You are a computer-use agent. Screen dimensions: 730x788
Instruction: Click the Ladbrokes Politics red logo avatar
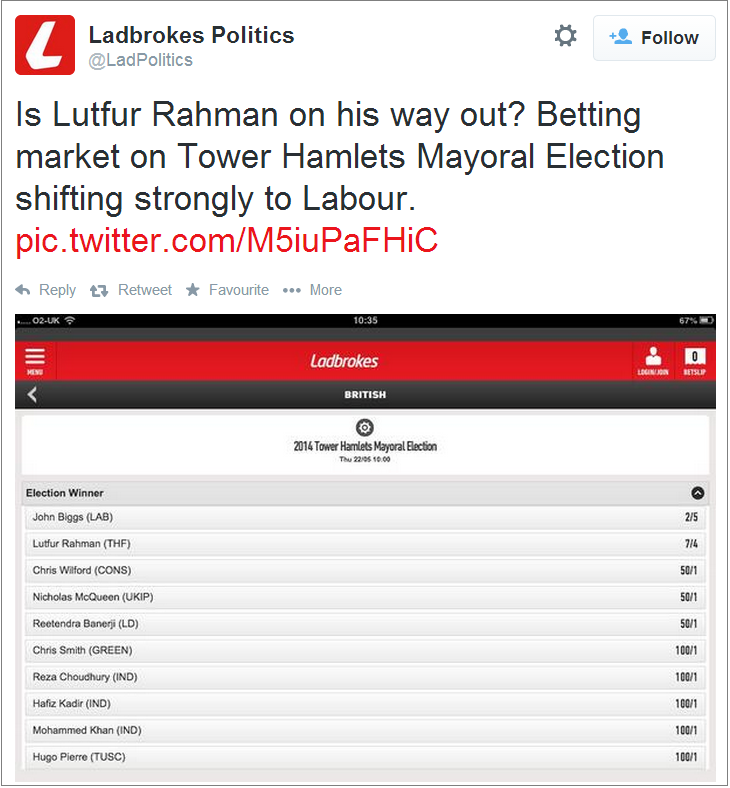tap(45, 45)
